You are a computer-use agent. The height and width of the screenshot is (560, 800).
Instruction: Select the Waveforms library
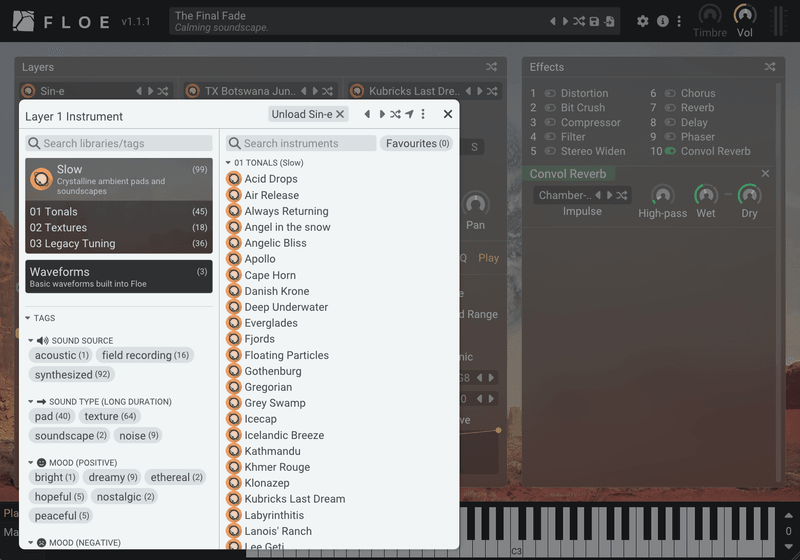pos(118,276)
